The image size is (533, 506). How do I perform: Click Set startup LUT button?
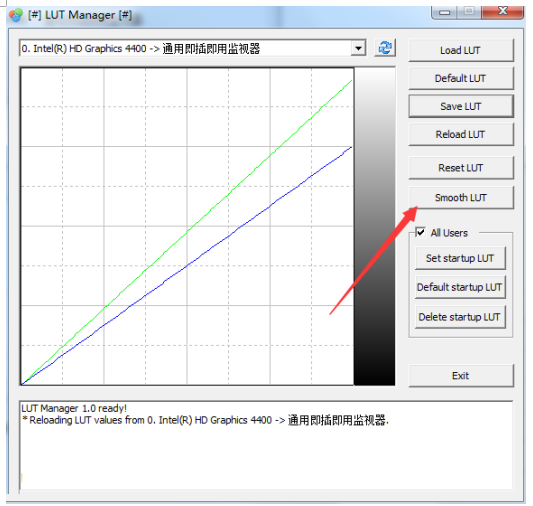click(460, 258)
